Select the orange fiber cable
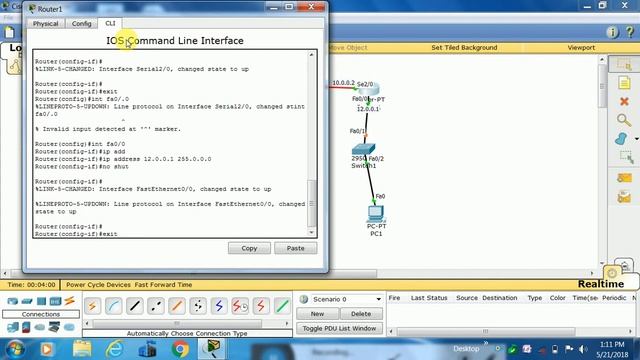 click(x=177, y=306)
